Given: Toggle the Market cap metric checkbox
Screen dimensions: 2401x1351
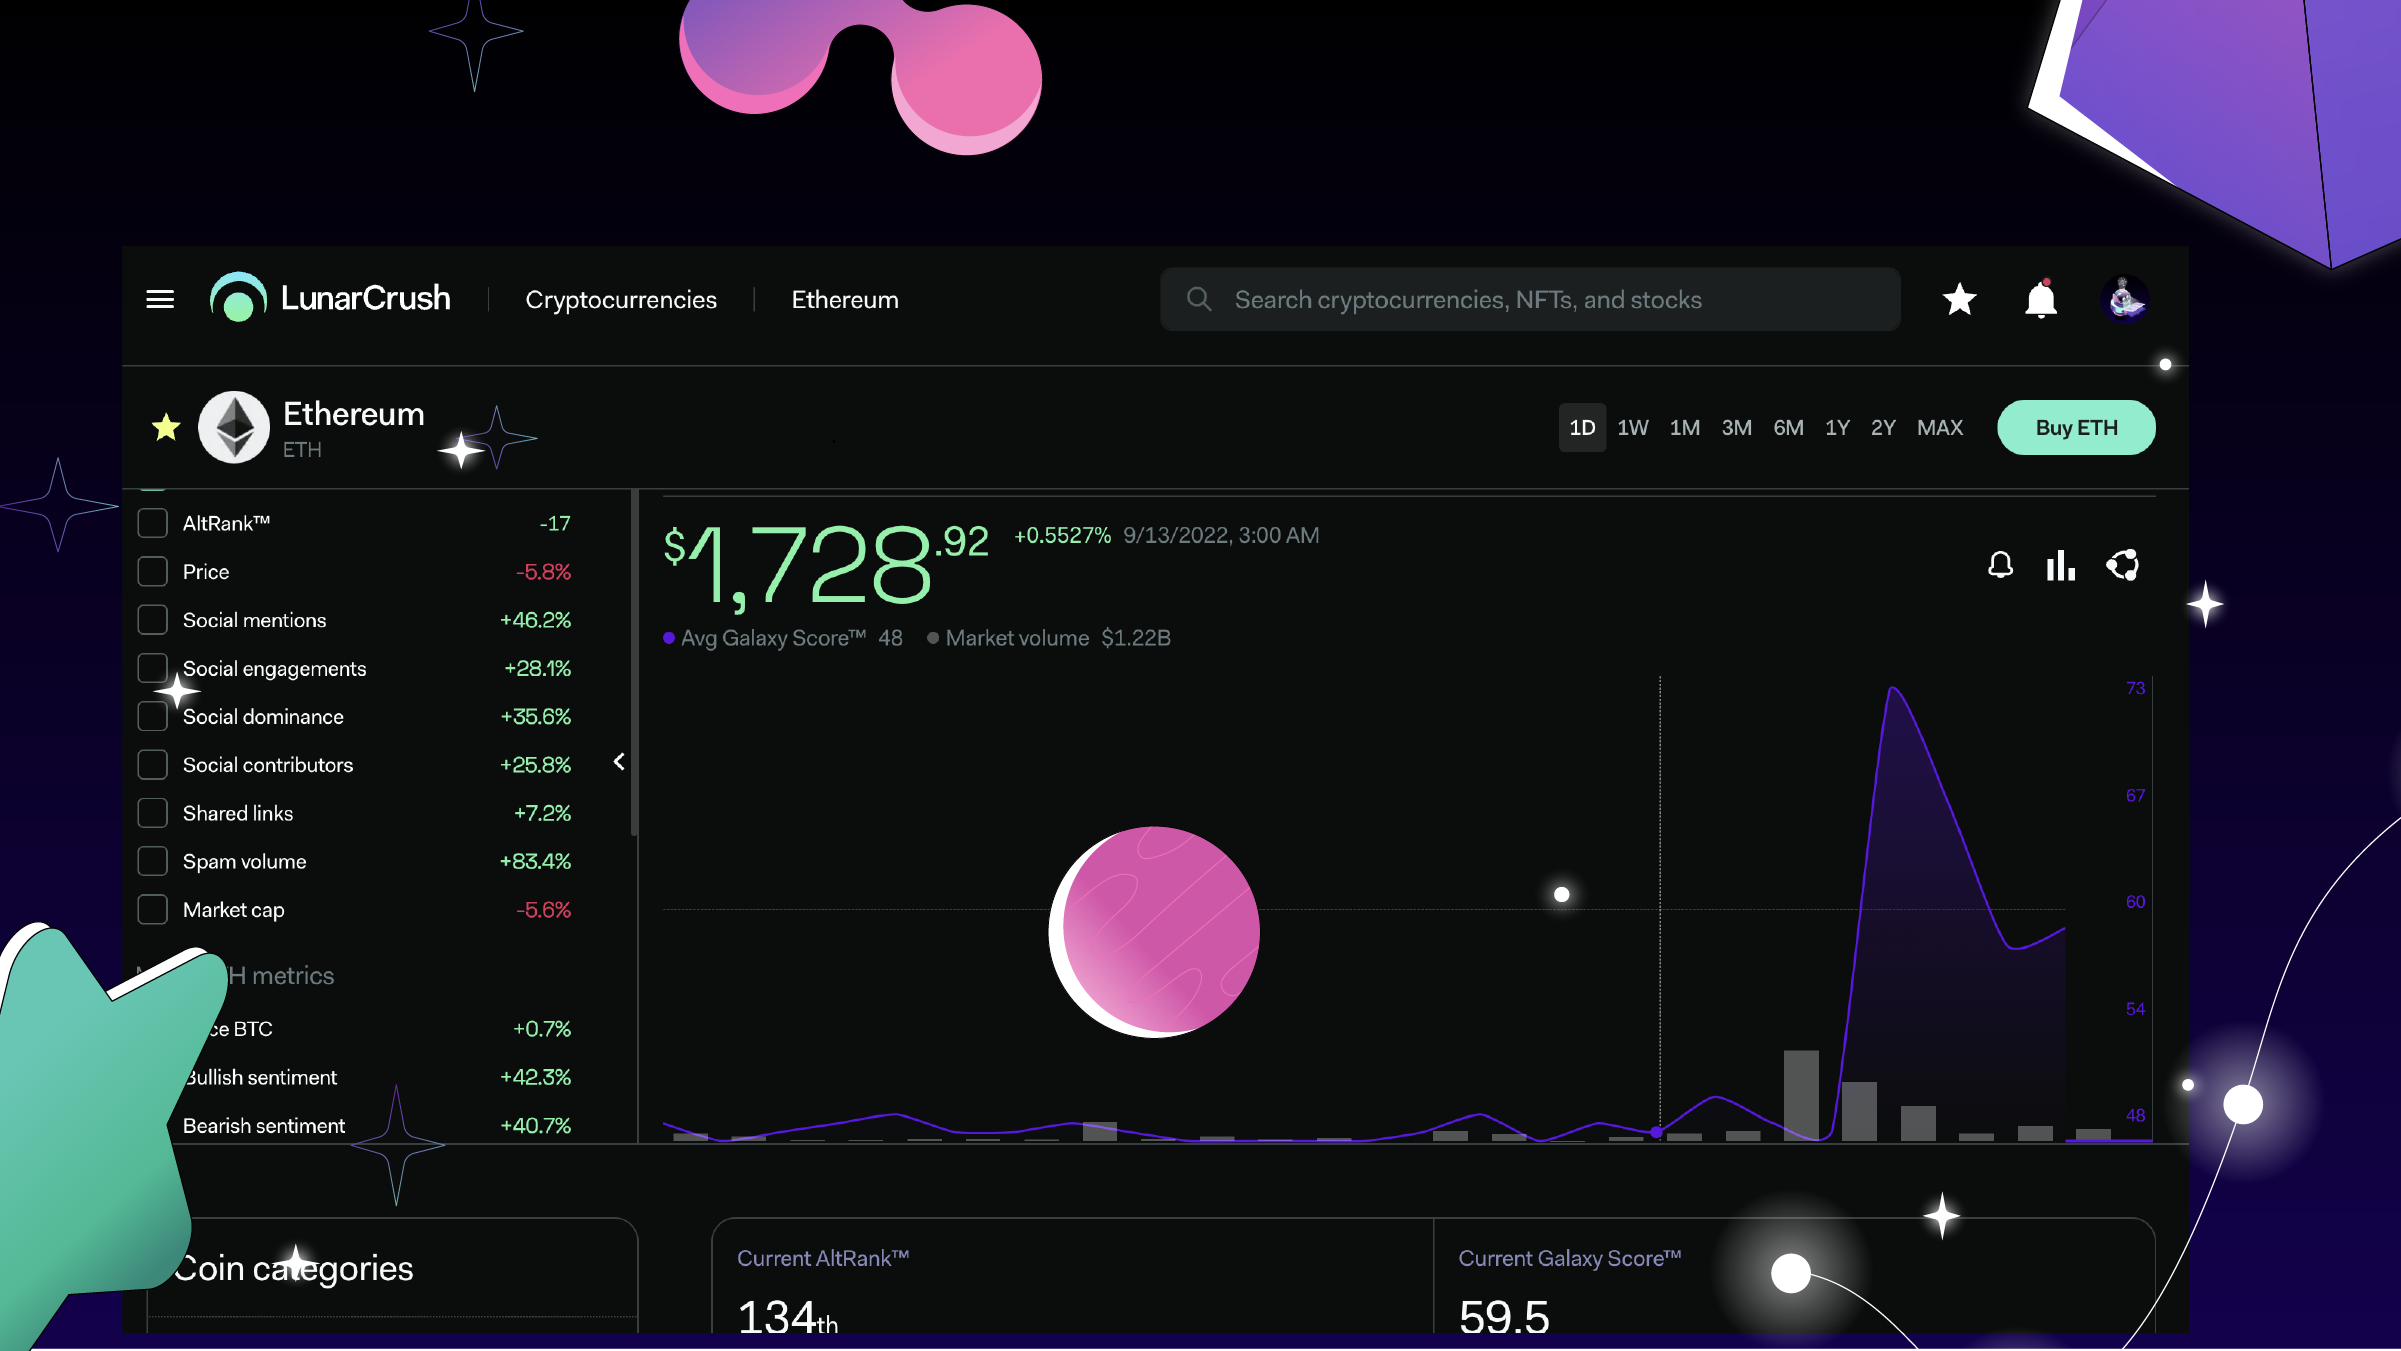Looking at the screenshot, I should [x=152, y=909].
